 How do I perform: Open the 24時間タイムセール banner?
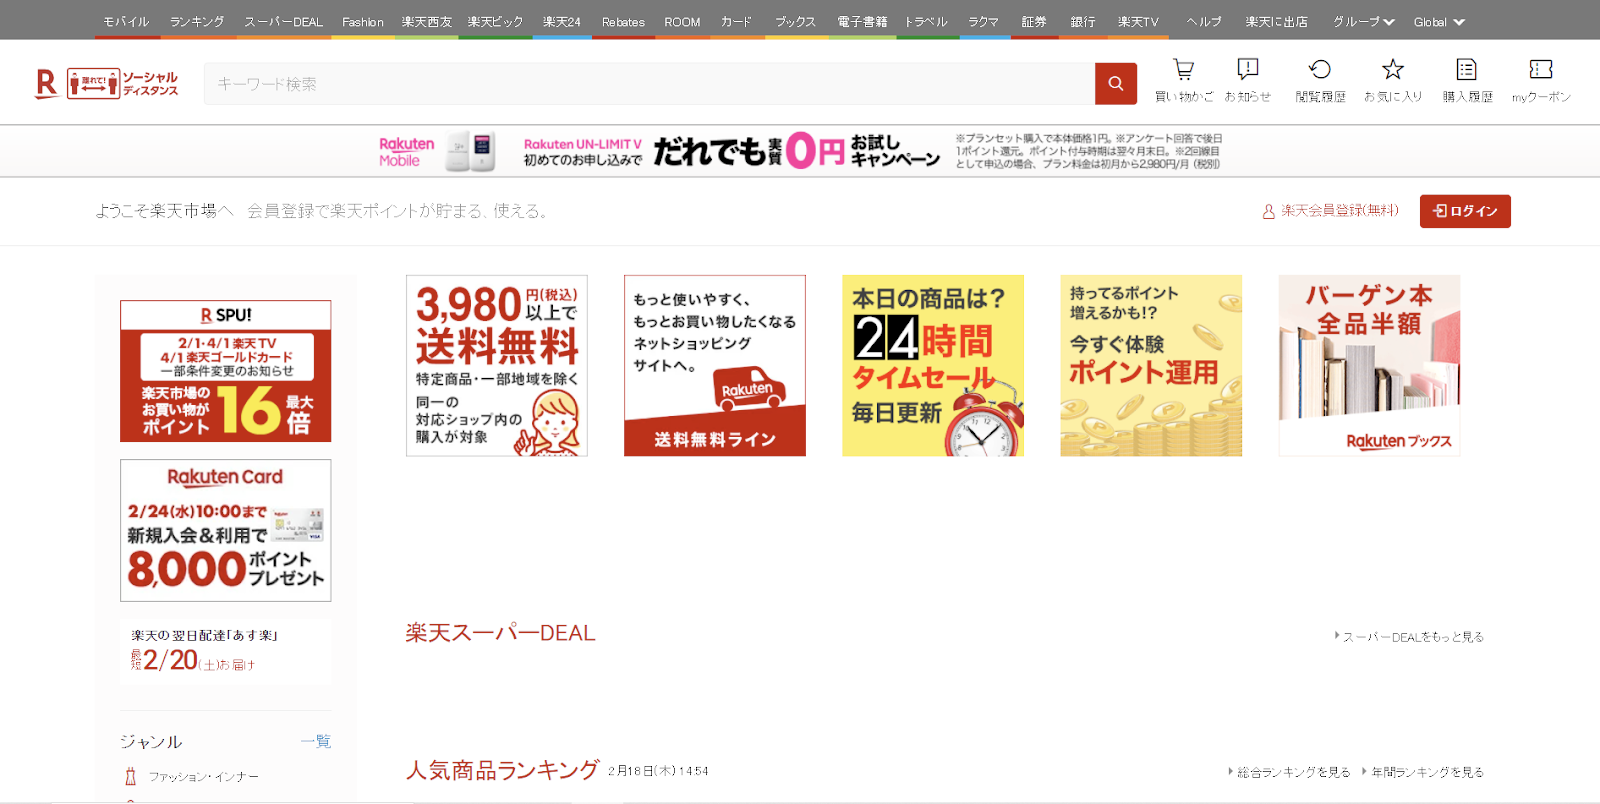tap(933, 366)
